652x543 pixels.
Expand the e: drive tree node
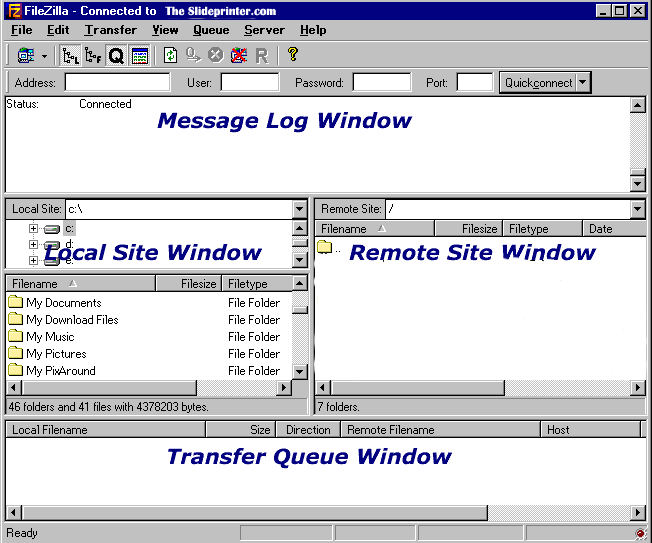point(33,260)
